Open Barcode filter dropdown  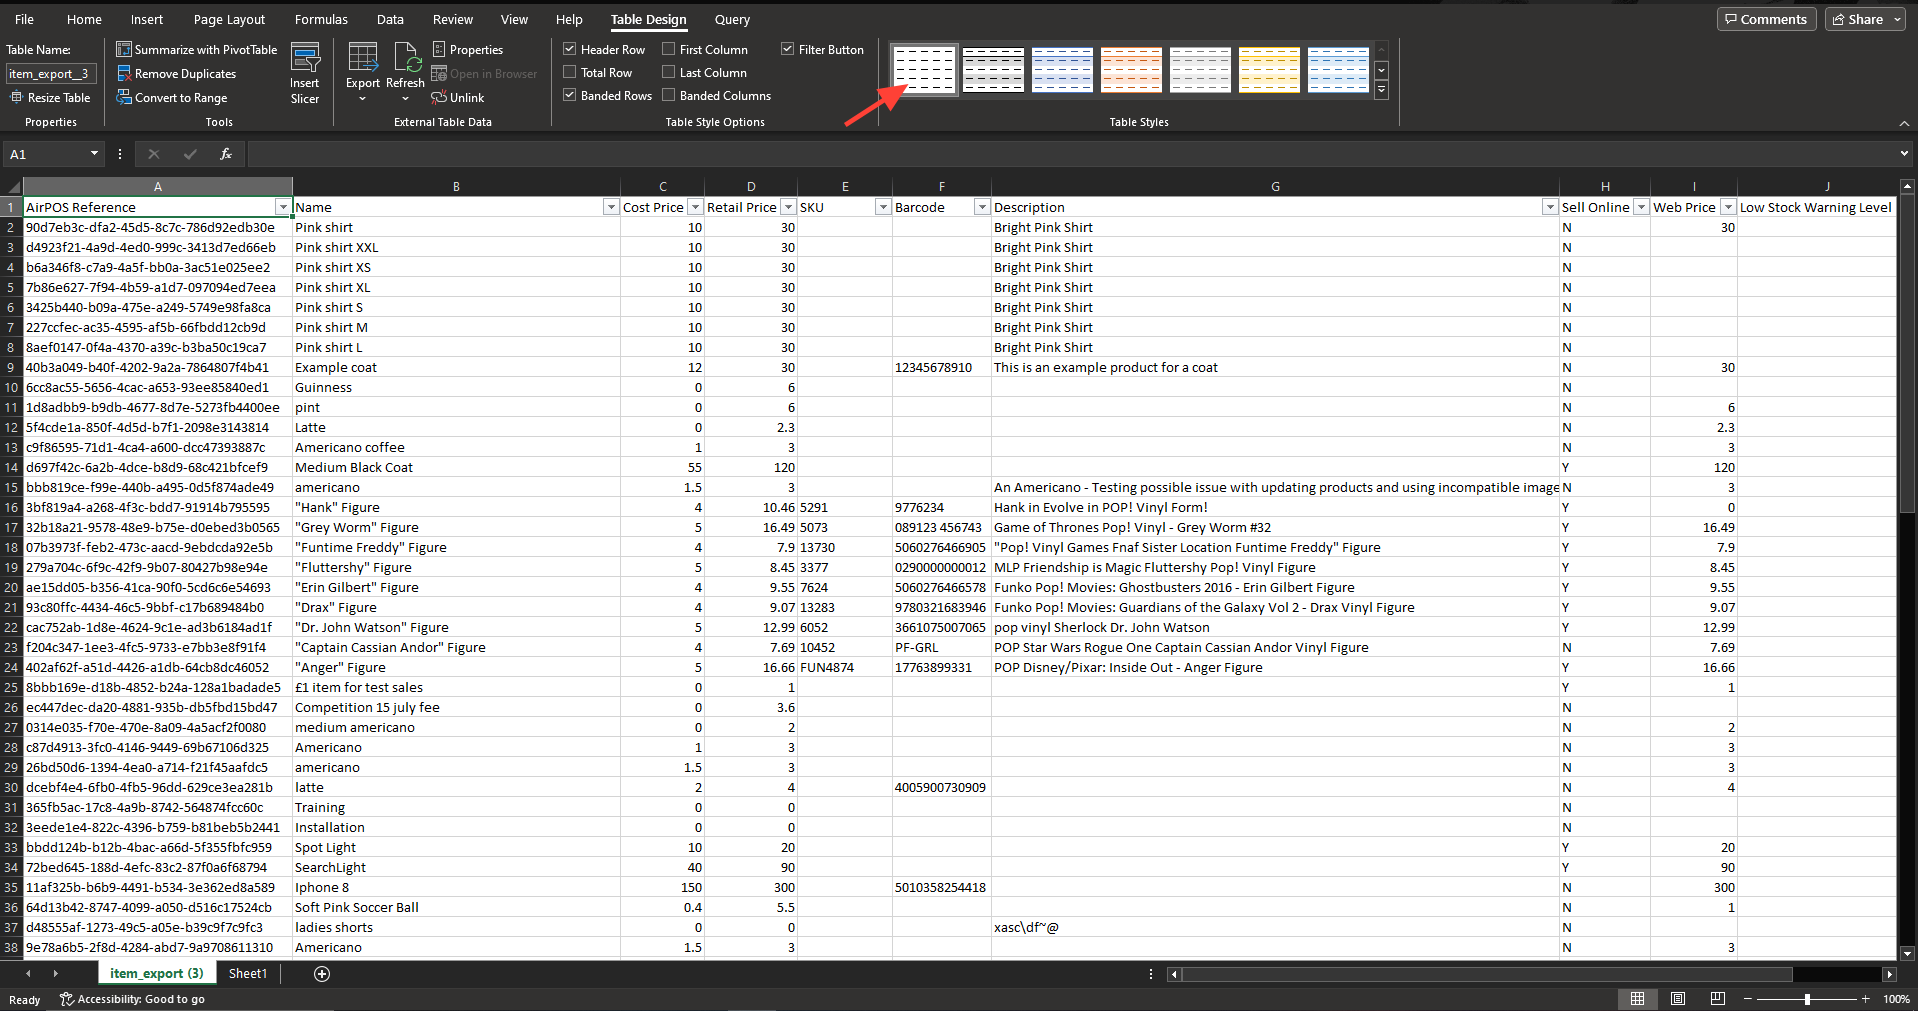tap(982, 207)
